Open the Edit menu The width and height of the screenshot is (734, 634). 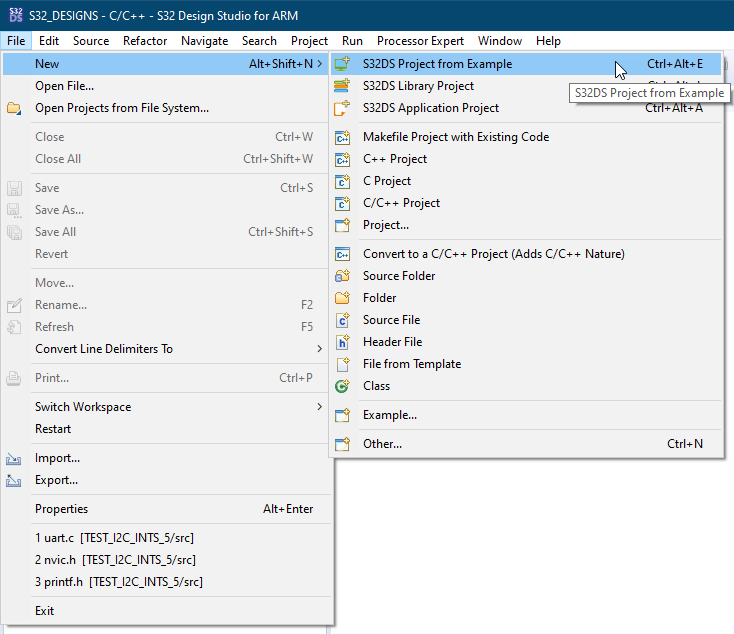tap(49, 41)
